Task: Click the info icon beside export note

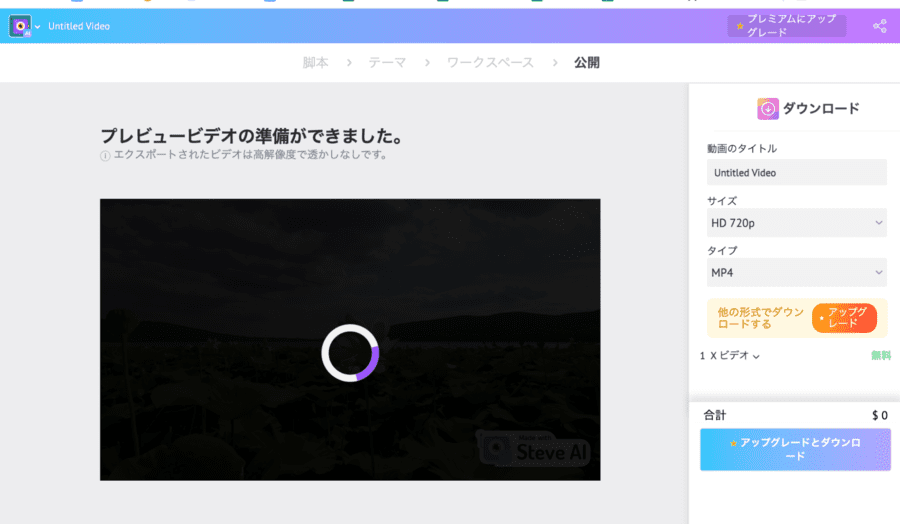Action: point(105,156)
